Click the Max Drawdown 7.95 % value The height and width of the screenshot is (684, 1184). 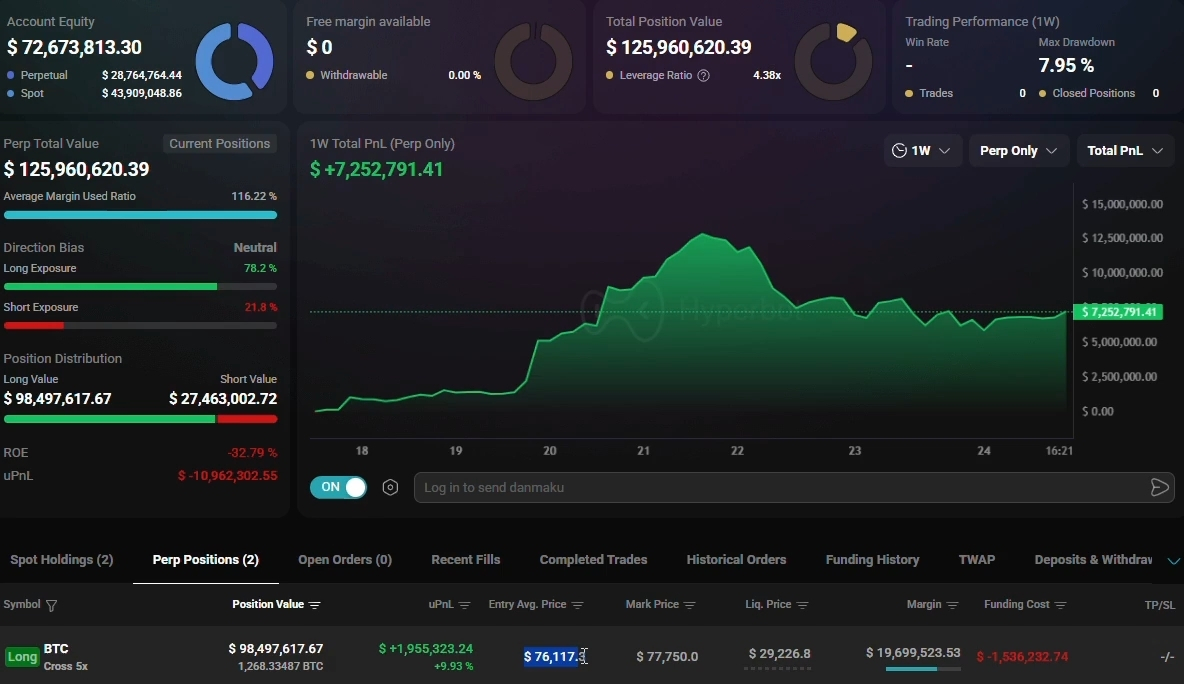tap(1066, 66)
